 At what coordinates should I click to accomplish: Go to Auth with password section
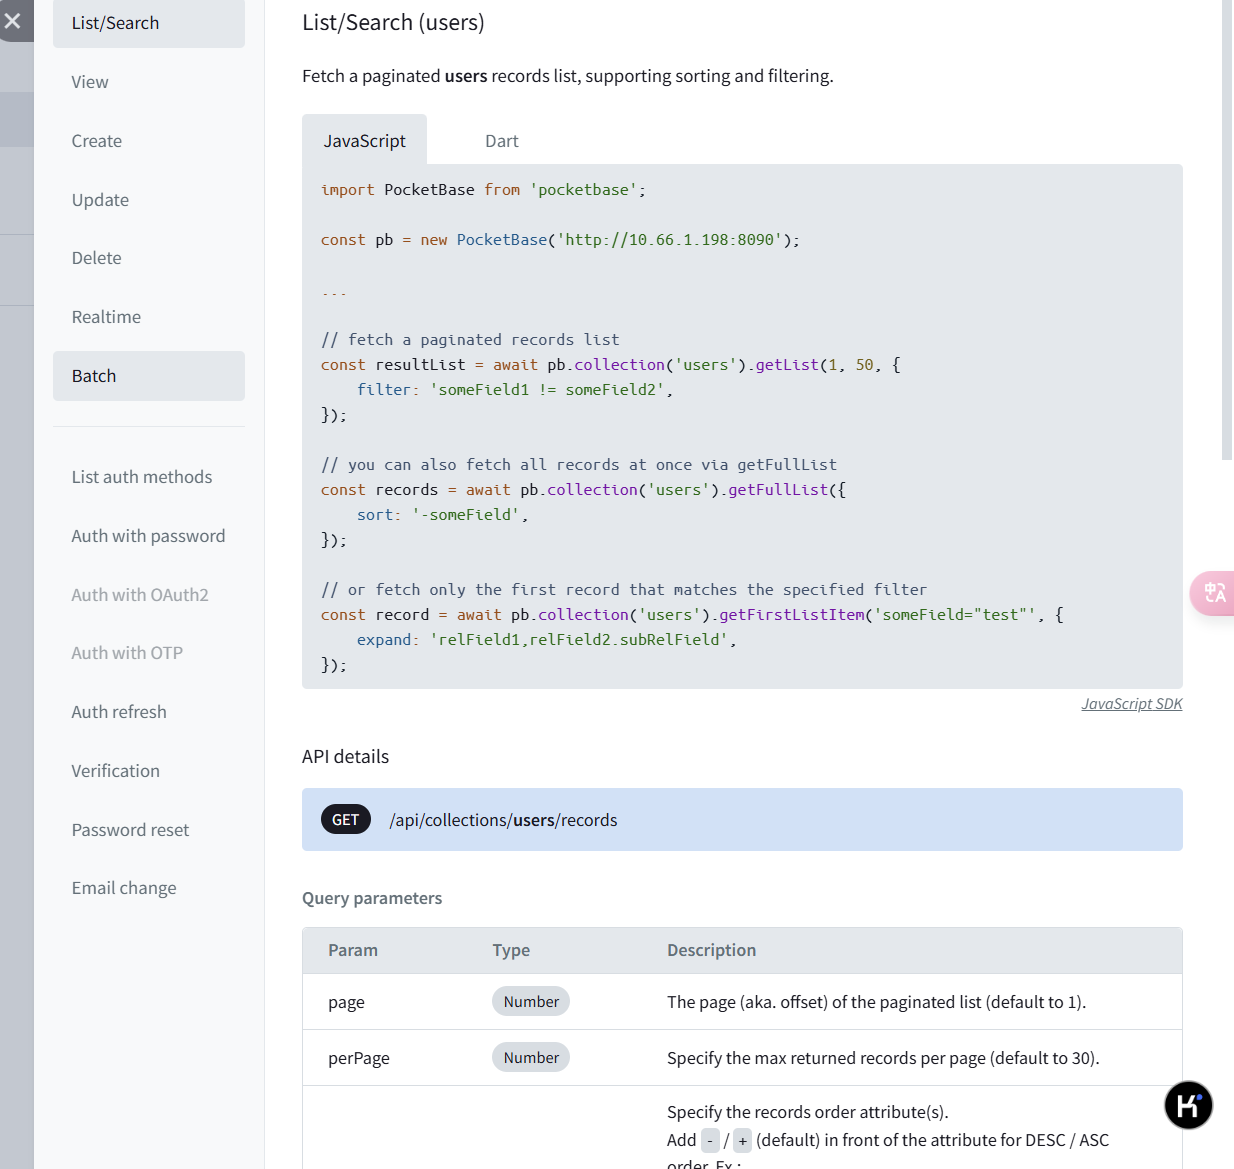(x=148, y=536)
